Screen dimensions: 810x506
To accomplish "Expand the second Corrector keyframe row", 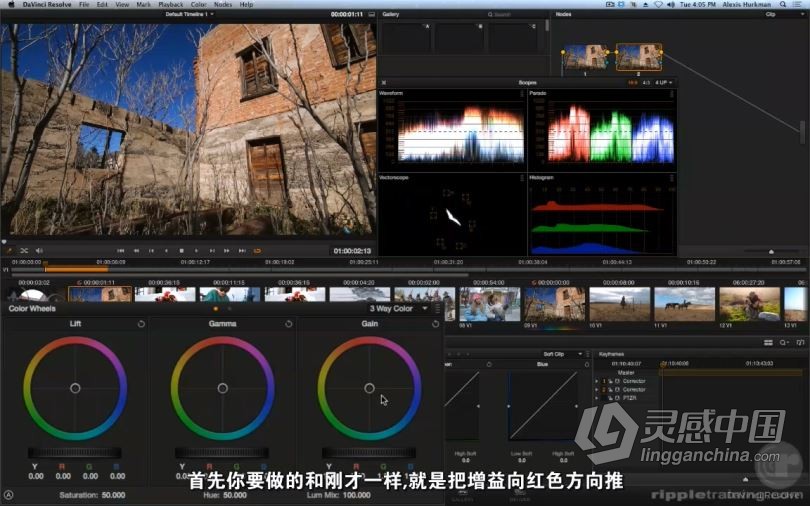I will [x=597, y=390].
